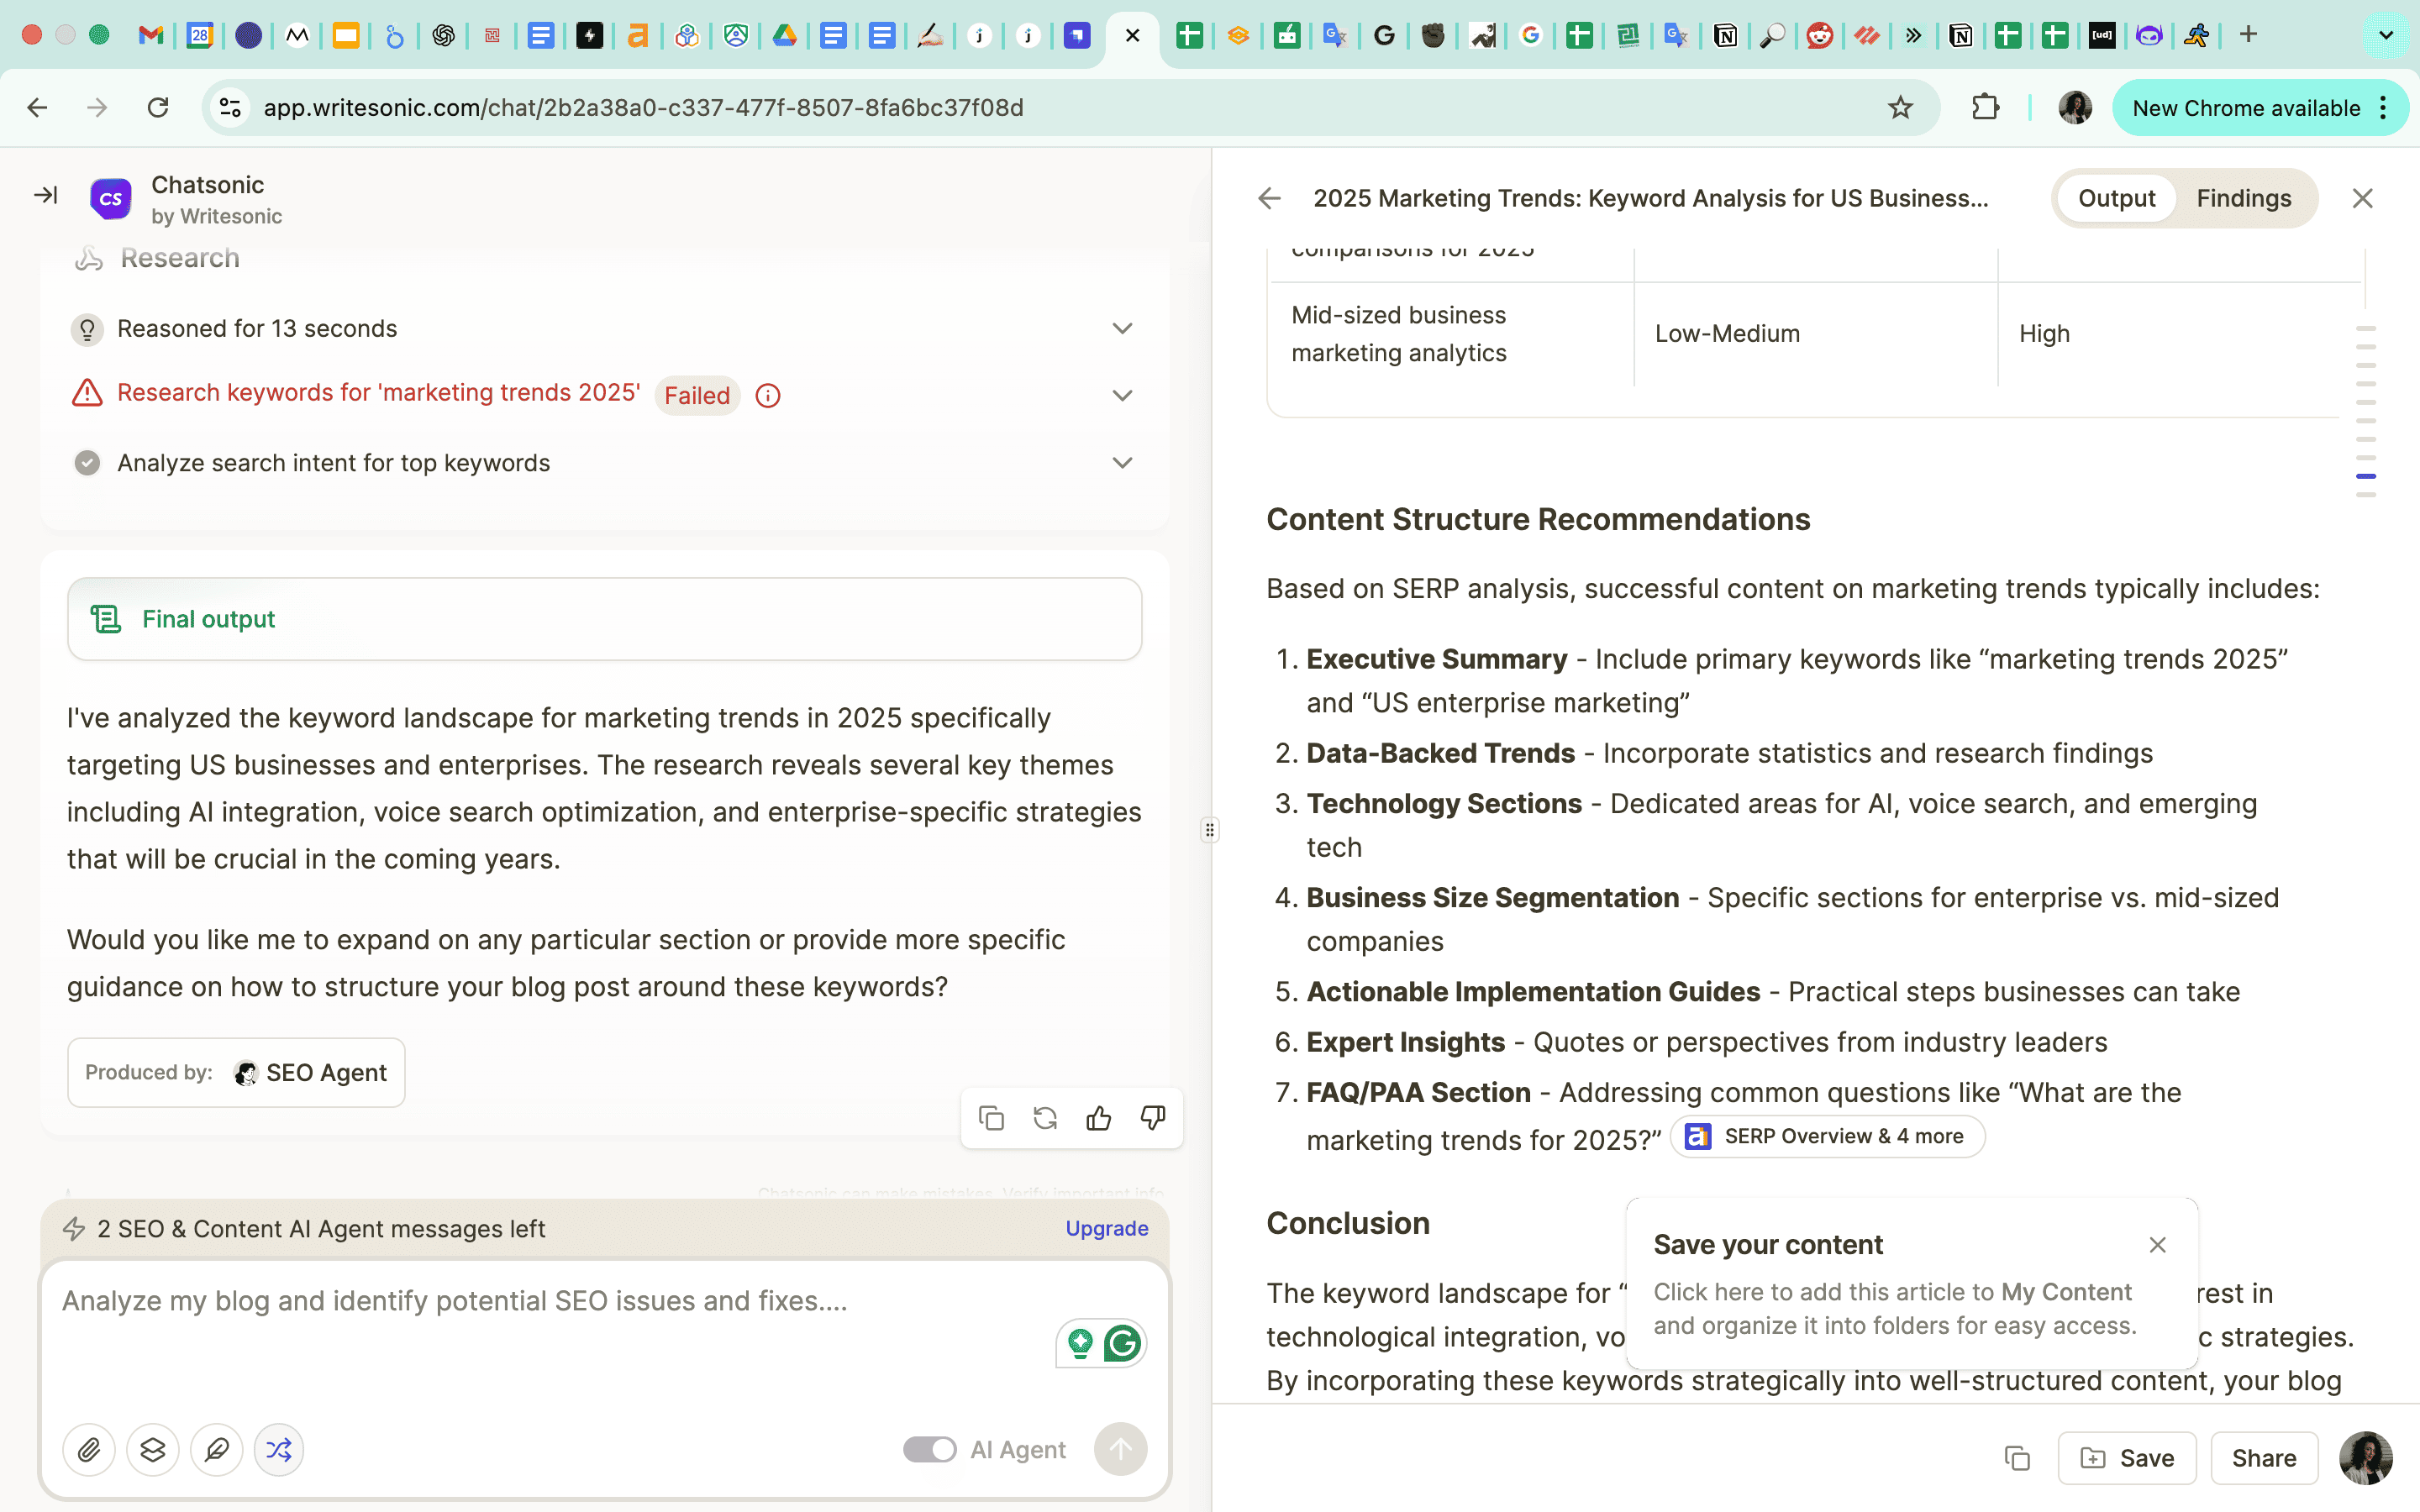Expand 'Analyze search intent for top keywords'
This screenshot has width=2420, height=1512.
click(604, 463)
